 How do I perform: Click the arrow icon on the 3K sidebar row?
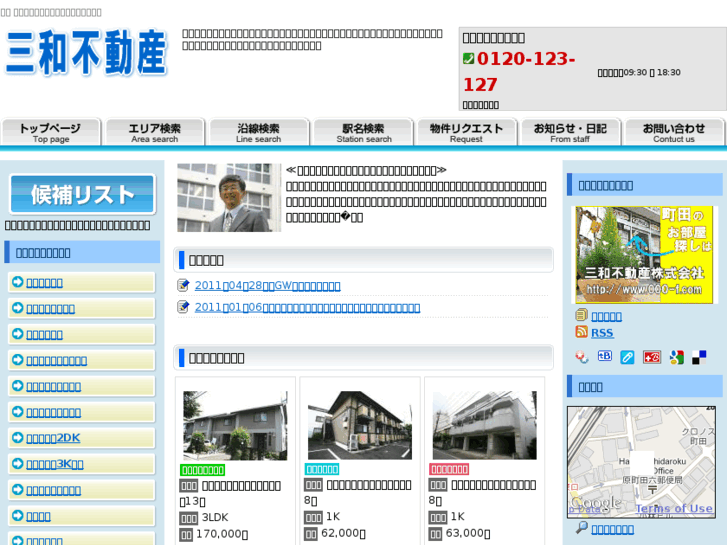coord(18,463)
